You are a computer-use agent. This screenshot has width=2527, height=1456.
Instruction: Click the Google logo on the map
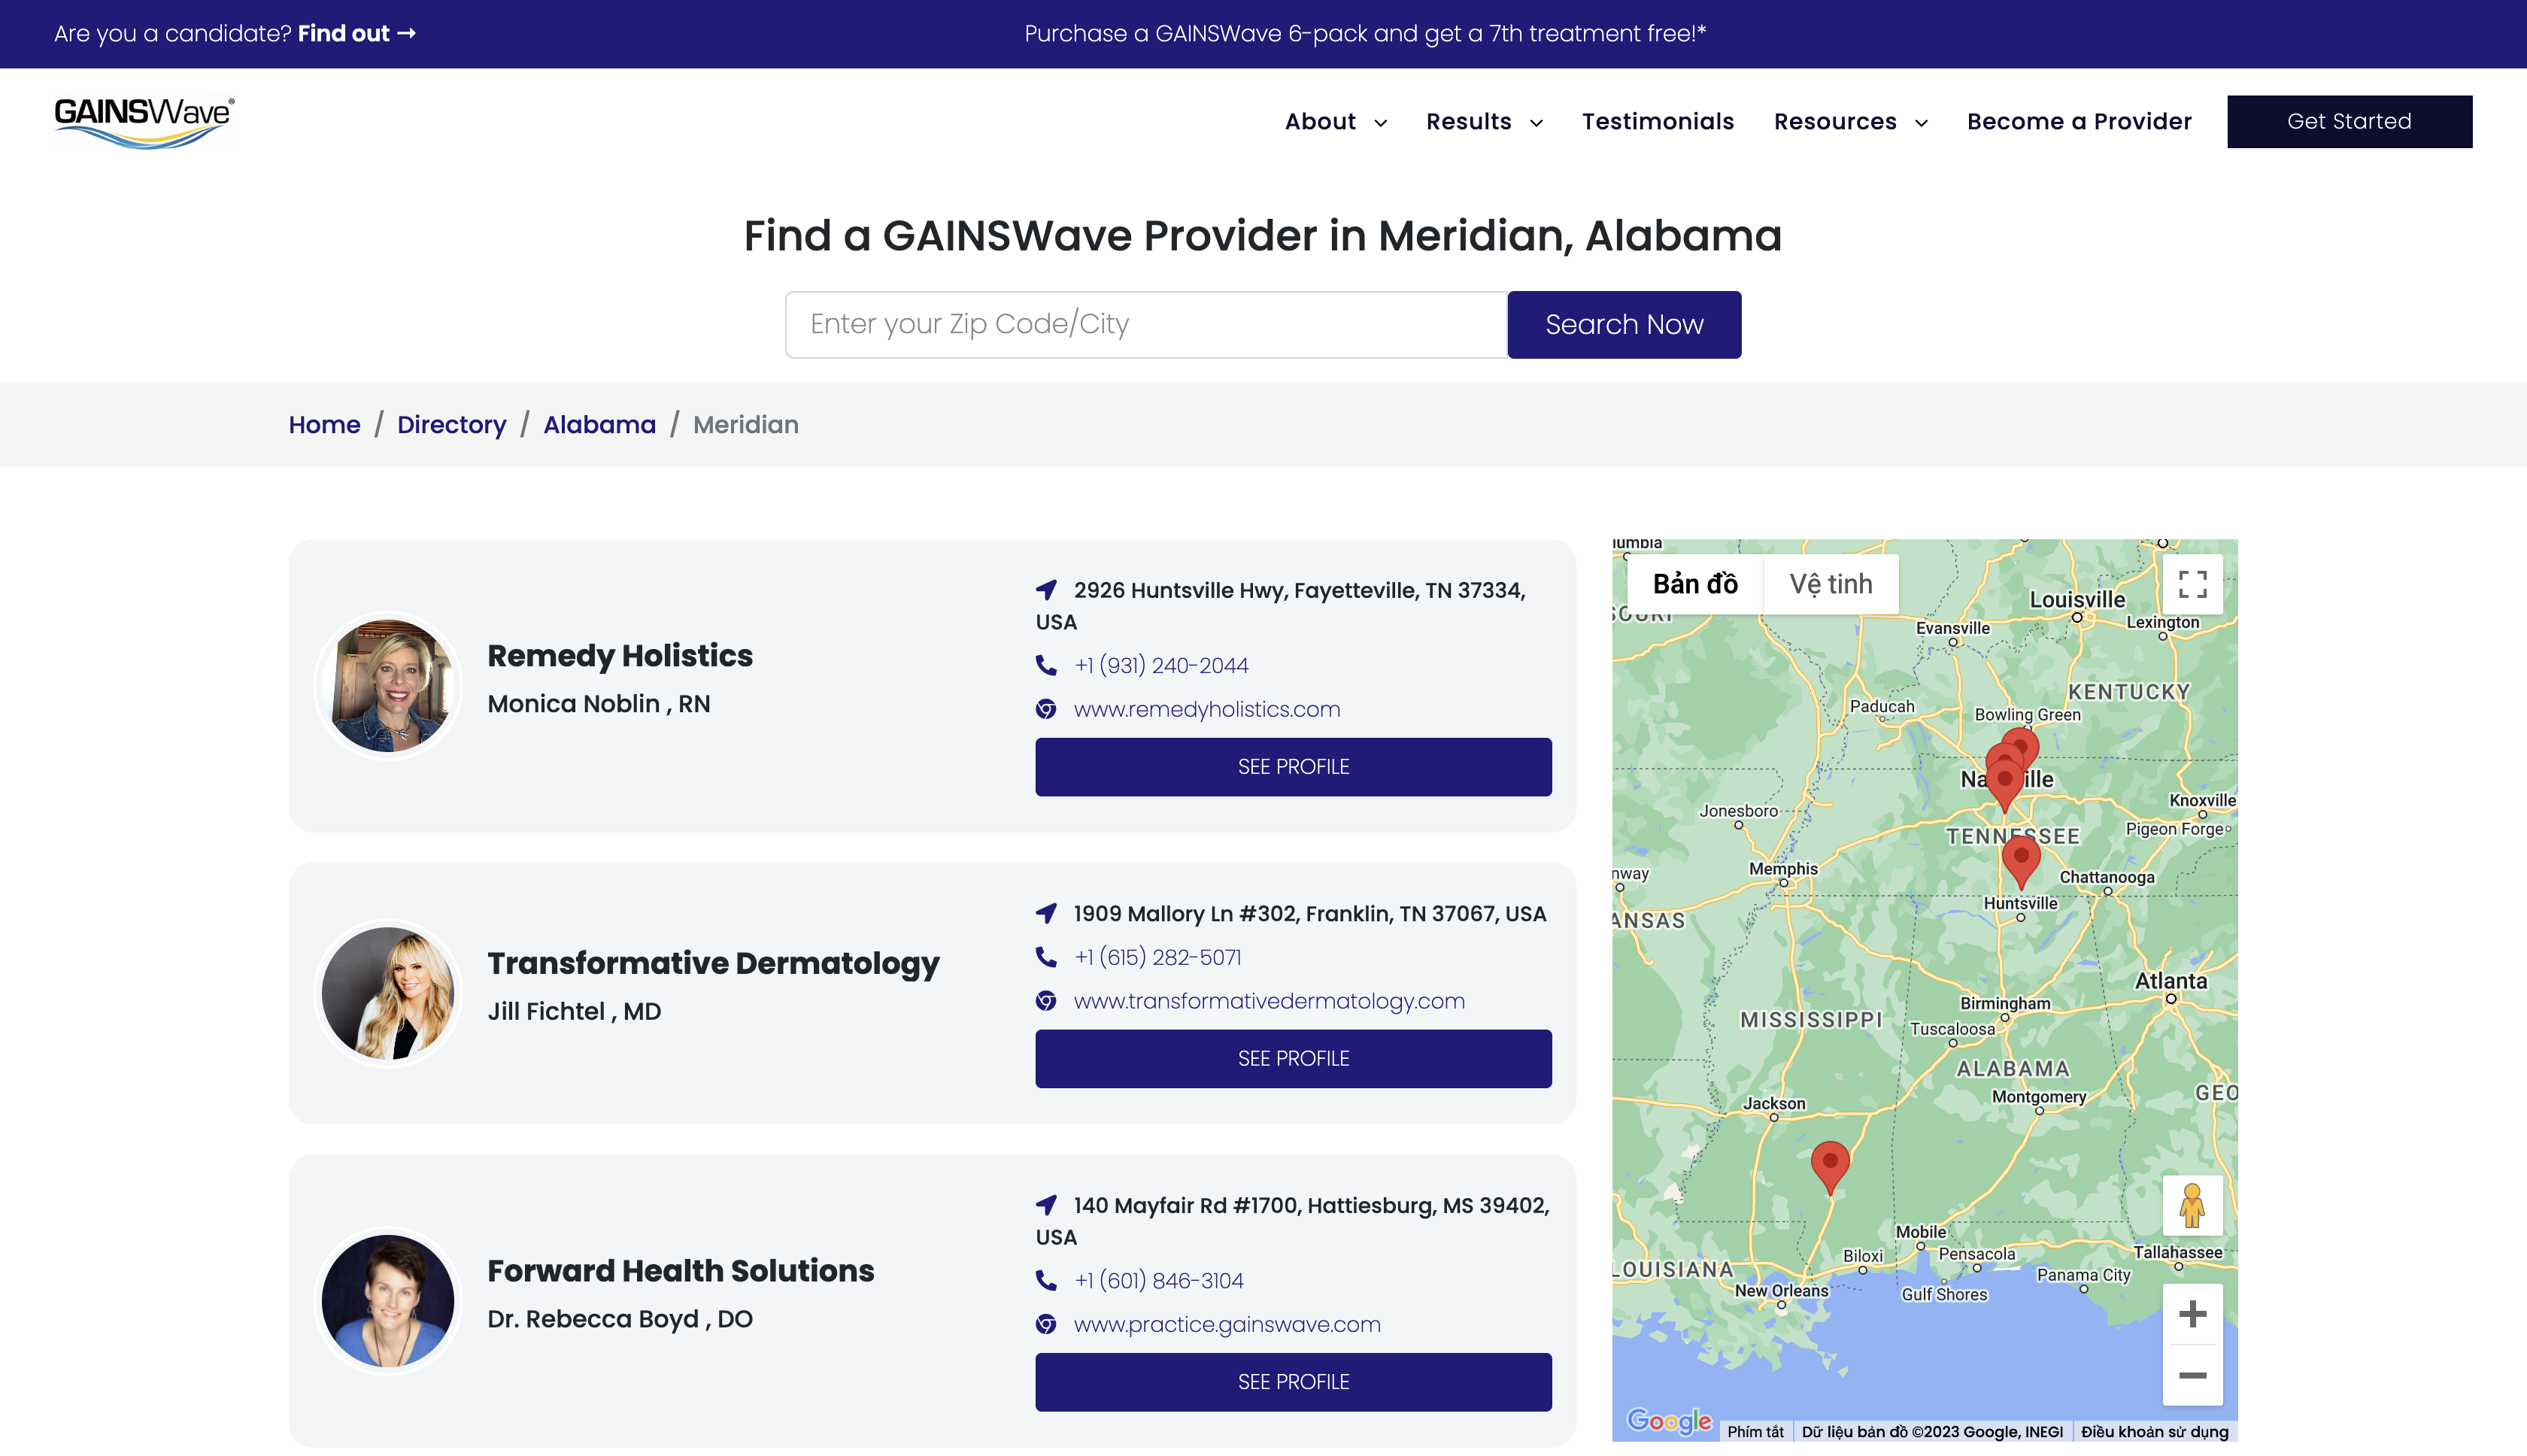click(1668, 1420)
